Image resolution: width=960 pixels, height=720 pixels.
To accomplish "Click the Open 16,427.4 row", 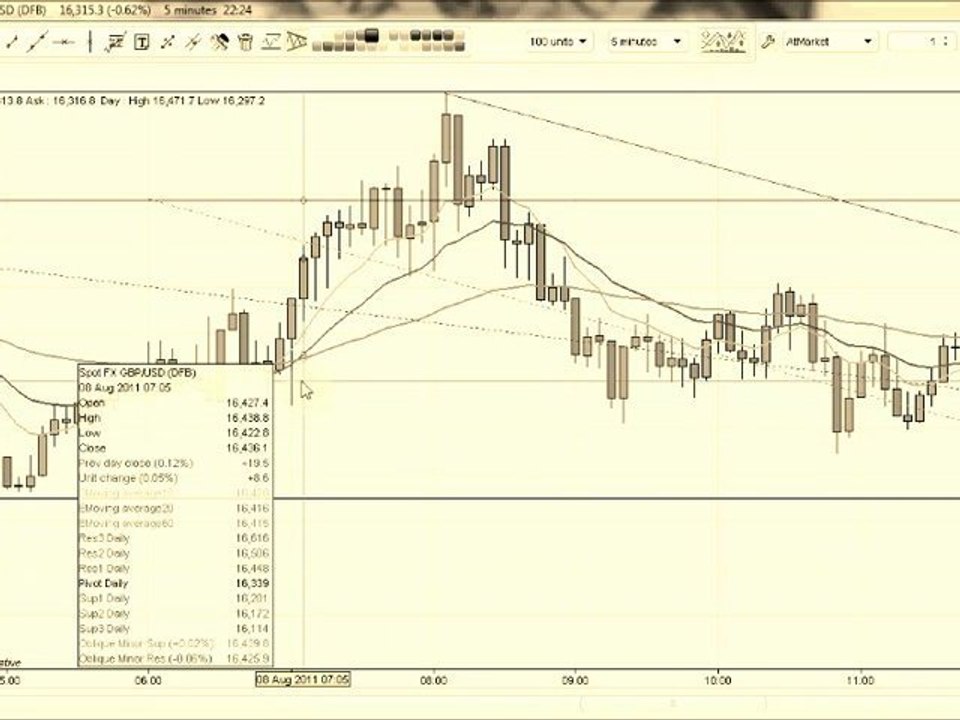I will coord(174,403).
